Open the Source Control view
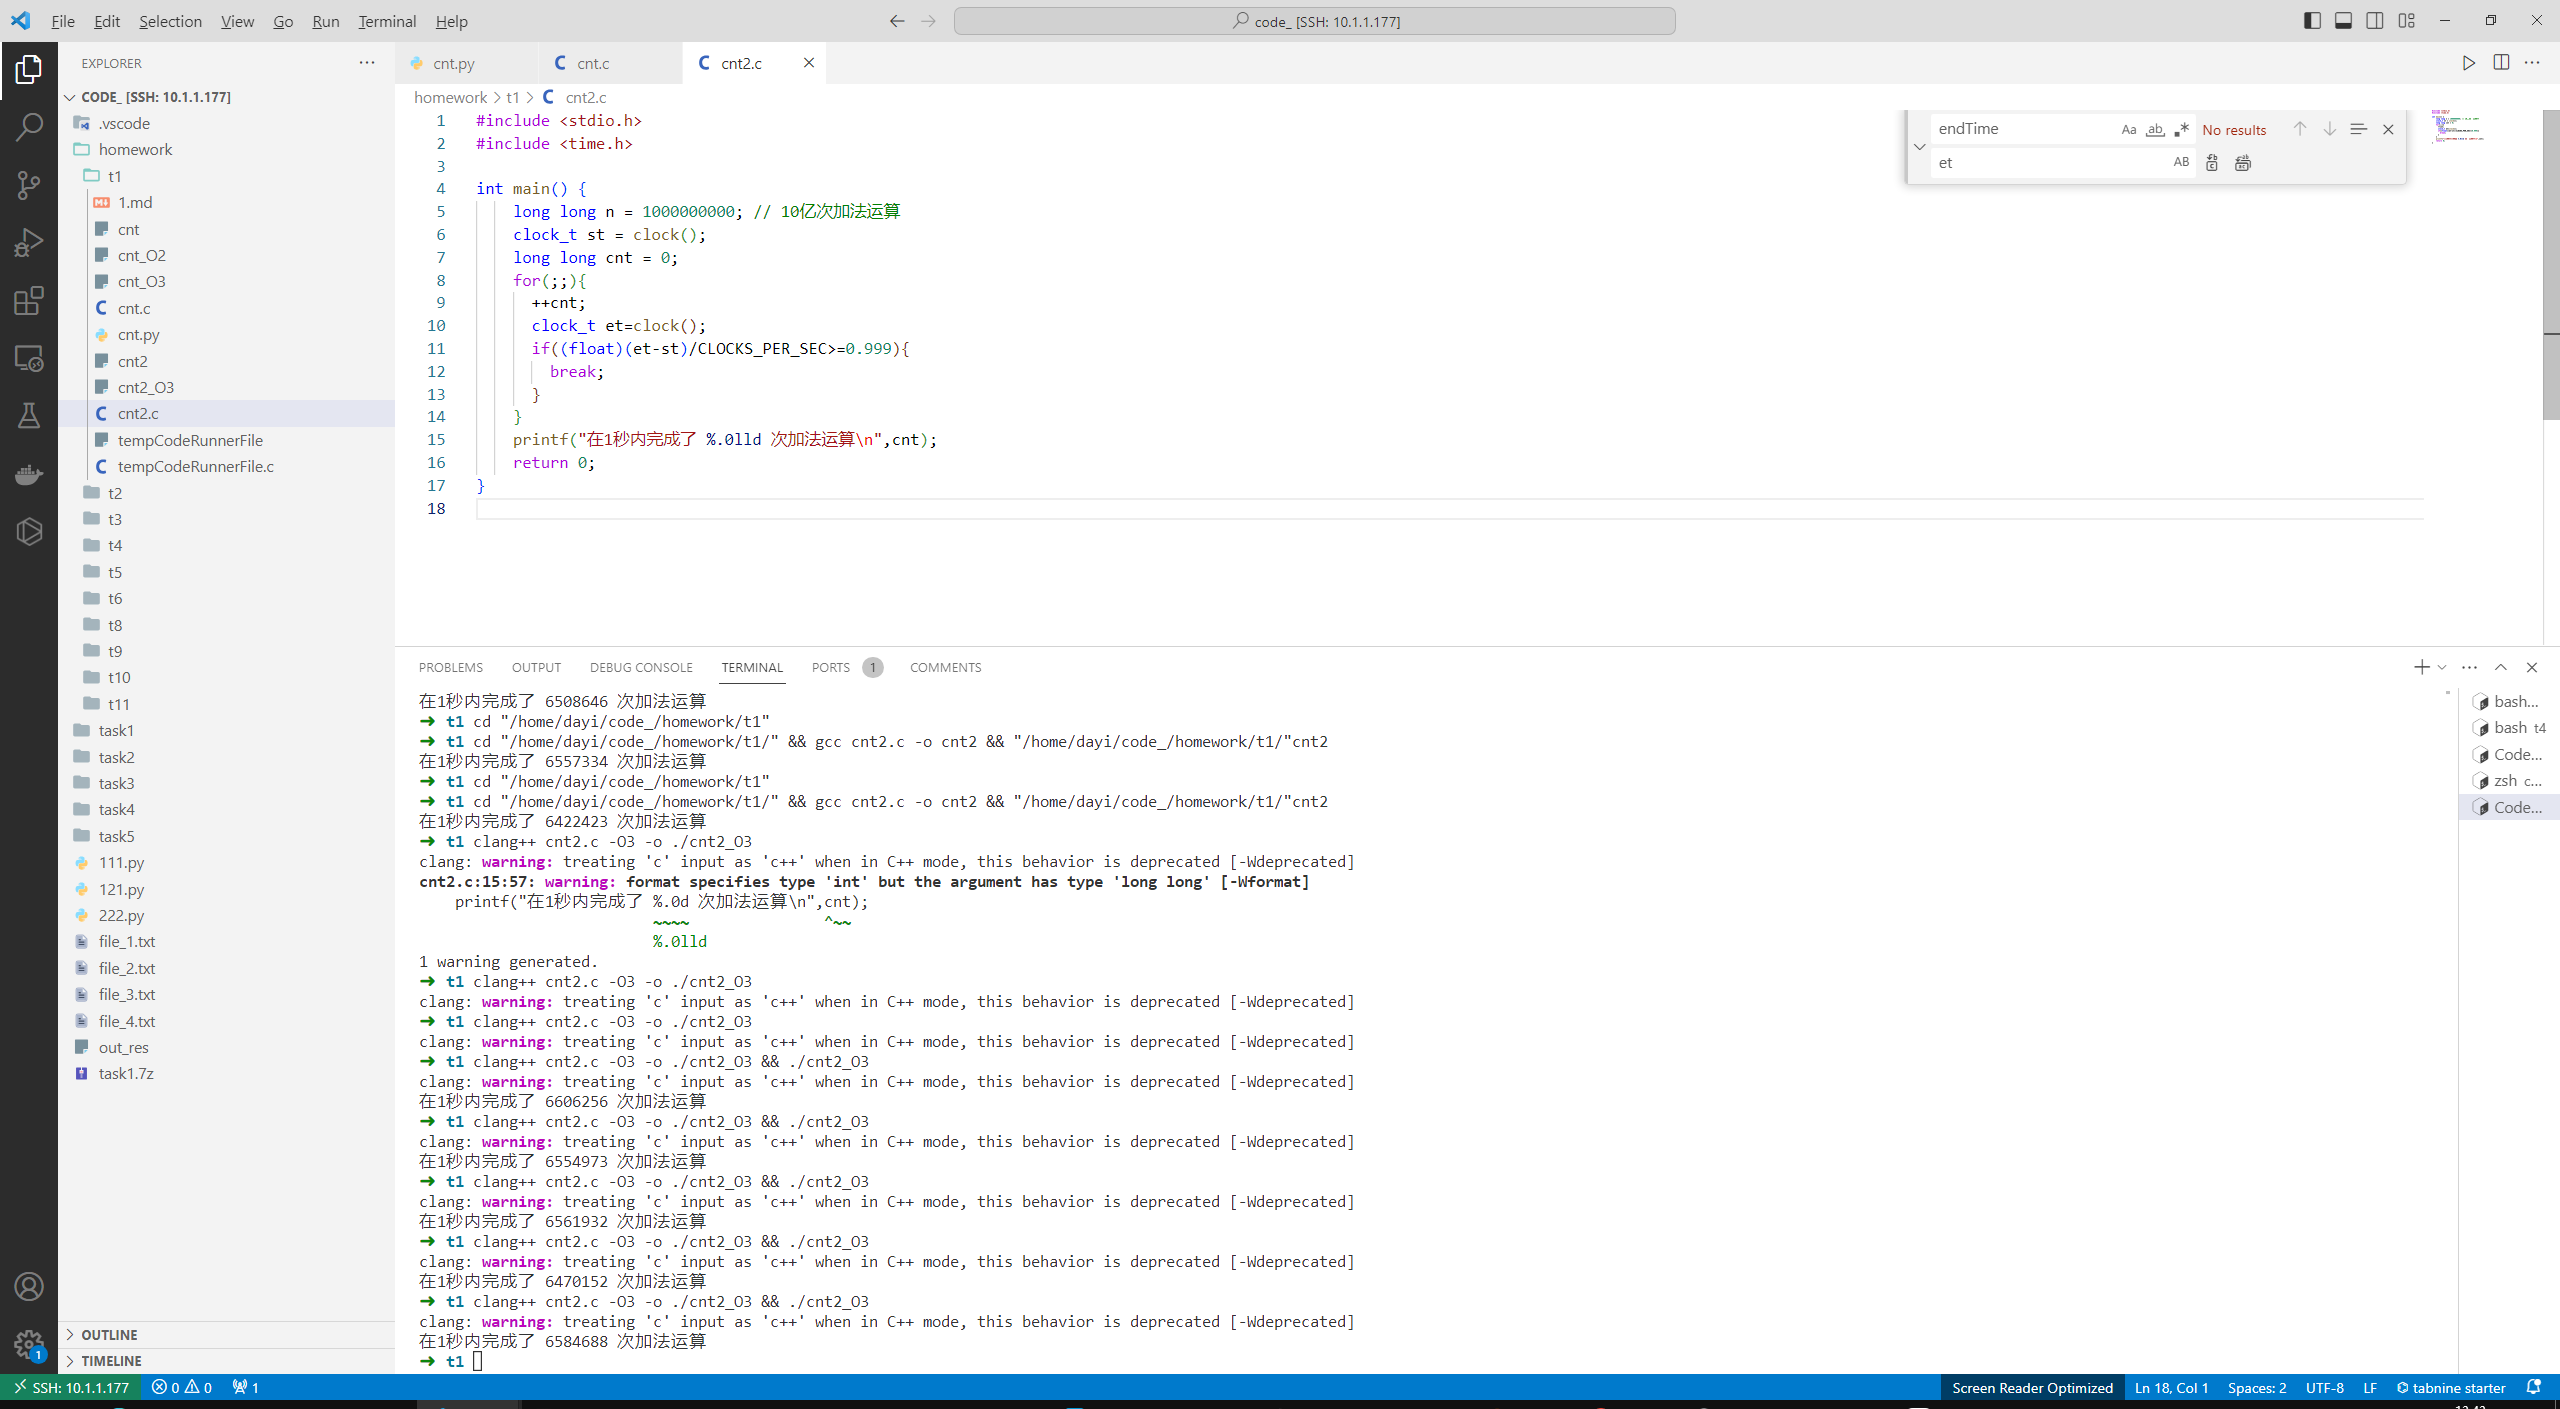The image size is (2560, 1409). tap(29, 184)
